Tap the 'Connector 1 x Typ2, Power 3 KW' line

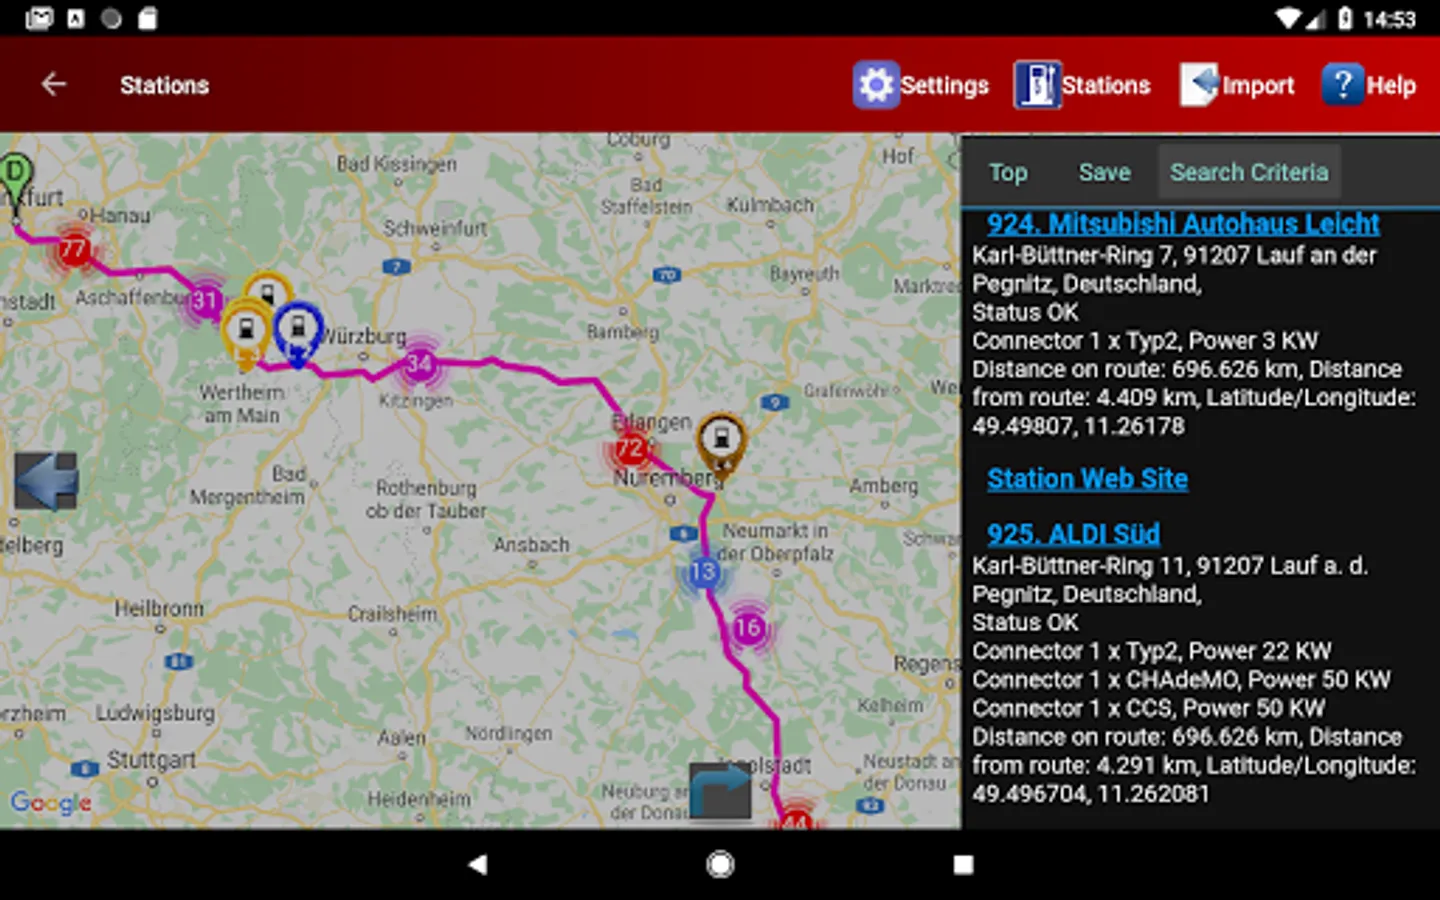point(1145,341)
